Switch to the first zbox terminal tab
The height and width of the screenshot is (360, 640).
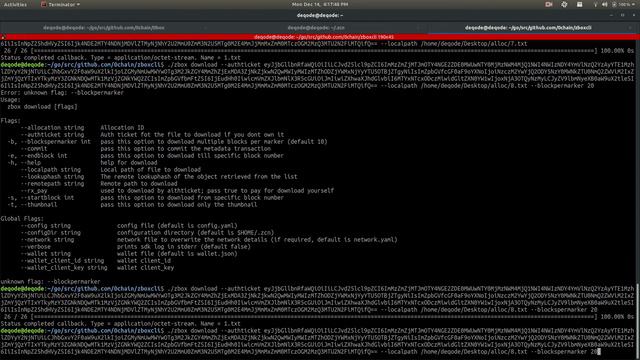[x=104, y=28]
